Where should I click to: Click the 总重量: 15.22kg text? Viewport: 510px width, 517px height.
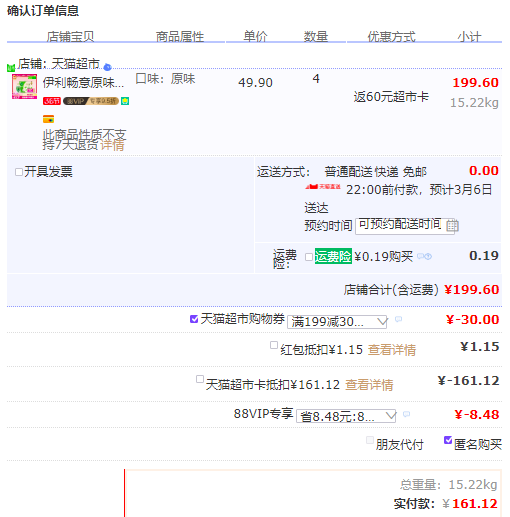click(449, 485)
